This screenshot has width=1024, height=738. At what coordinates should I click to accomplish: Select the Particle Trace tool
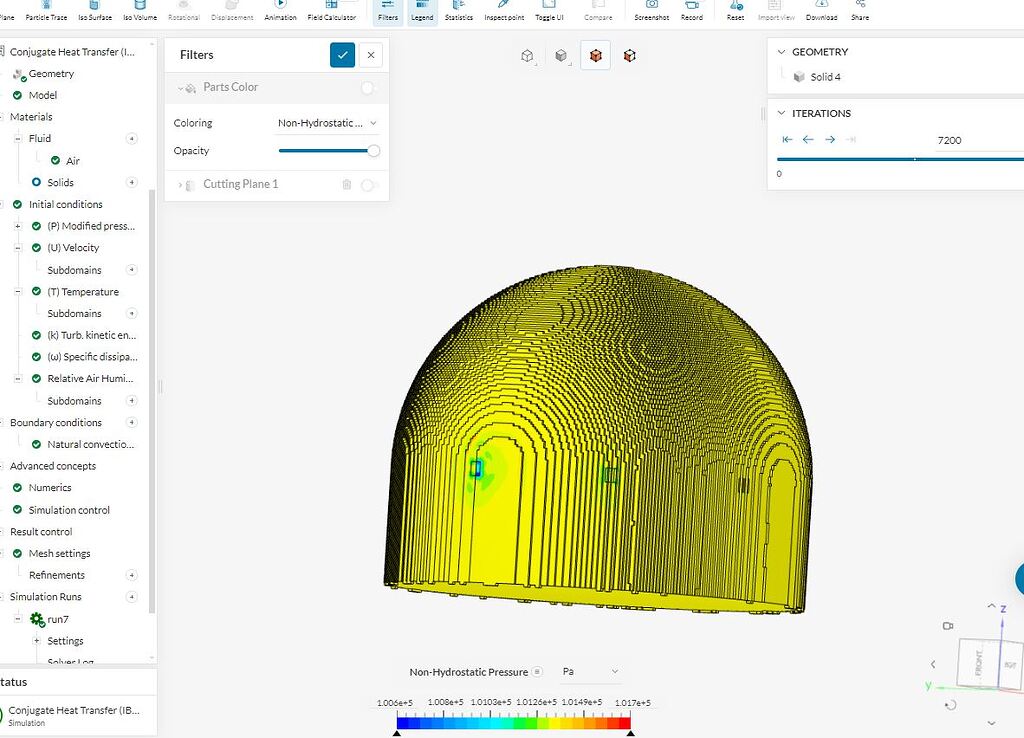click(45, 10)
